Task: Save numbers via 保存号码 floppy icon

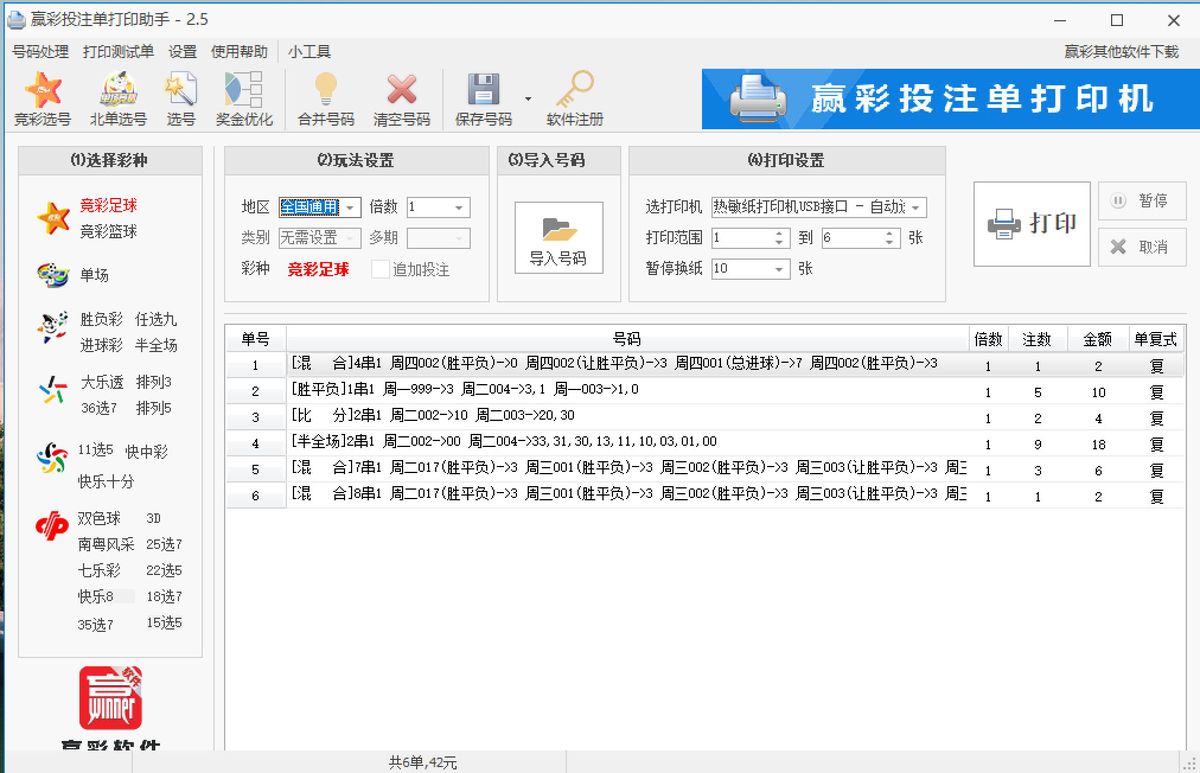Action: (483, 90)
